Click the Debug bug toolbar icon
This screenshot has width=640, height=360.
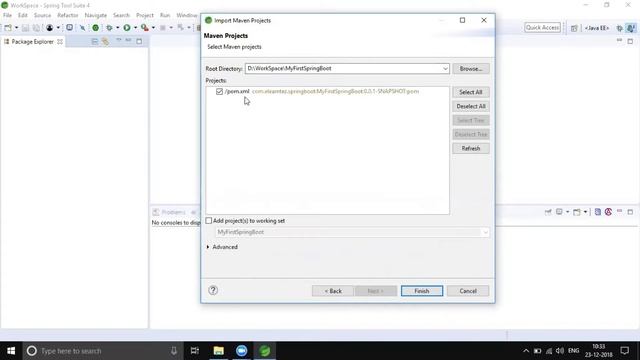pyautogui.click(x=109, y=28)
